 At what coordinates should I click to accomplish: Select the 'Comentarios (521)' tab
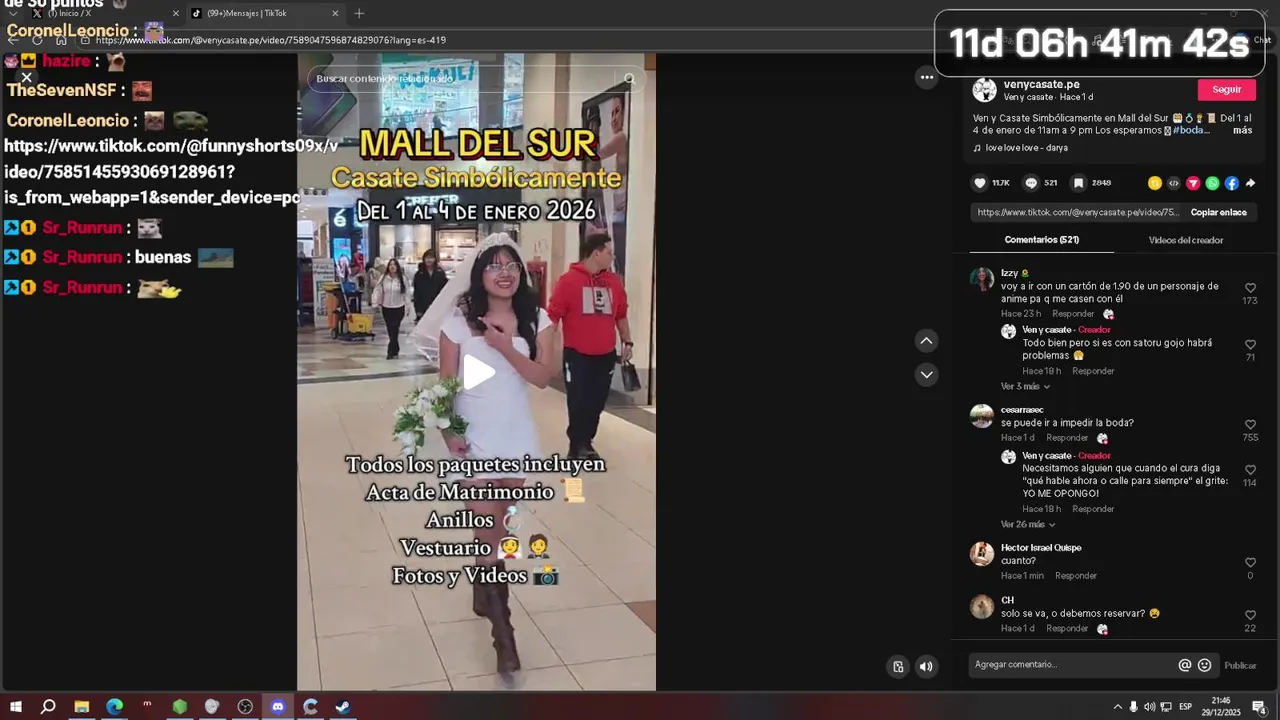point(1041,240)
